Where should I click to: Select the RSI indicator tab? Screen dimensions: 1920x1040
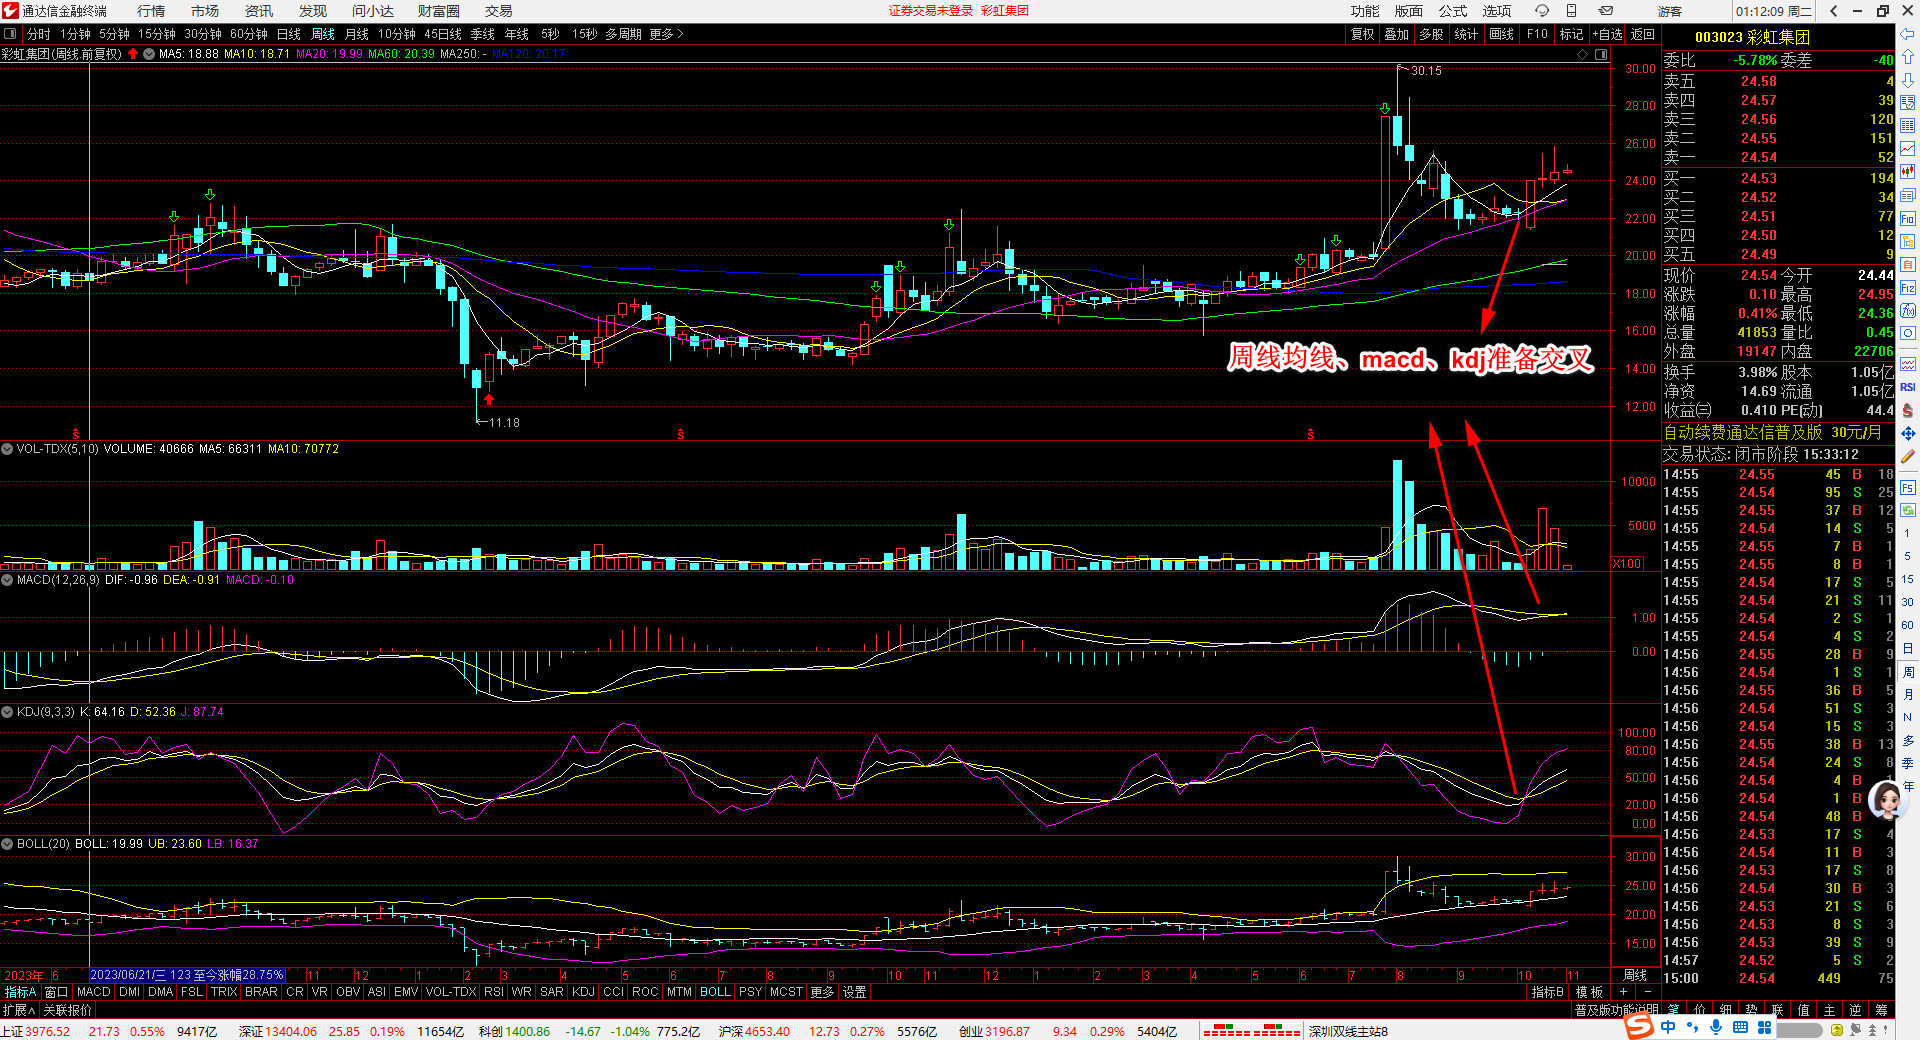click(493, 992)
